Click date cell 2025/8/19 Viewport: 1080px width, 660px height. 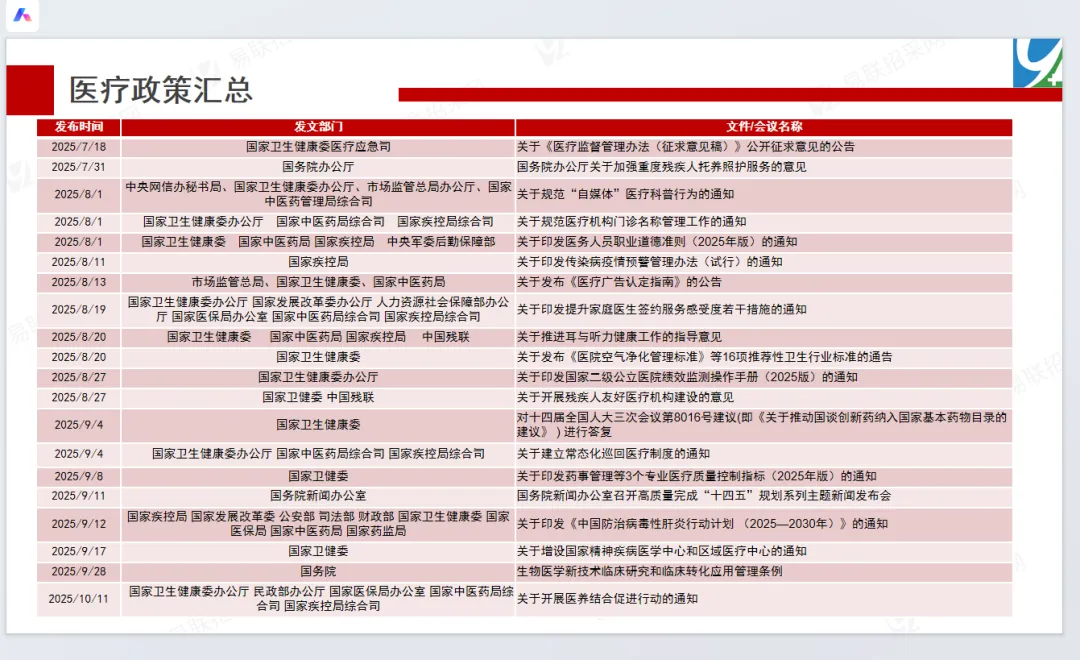(79, 309)
